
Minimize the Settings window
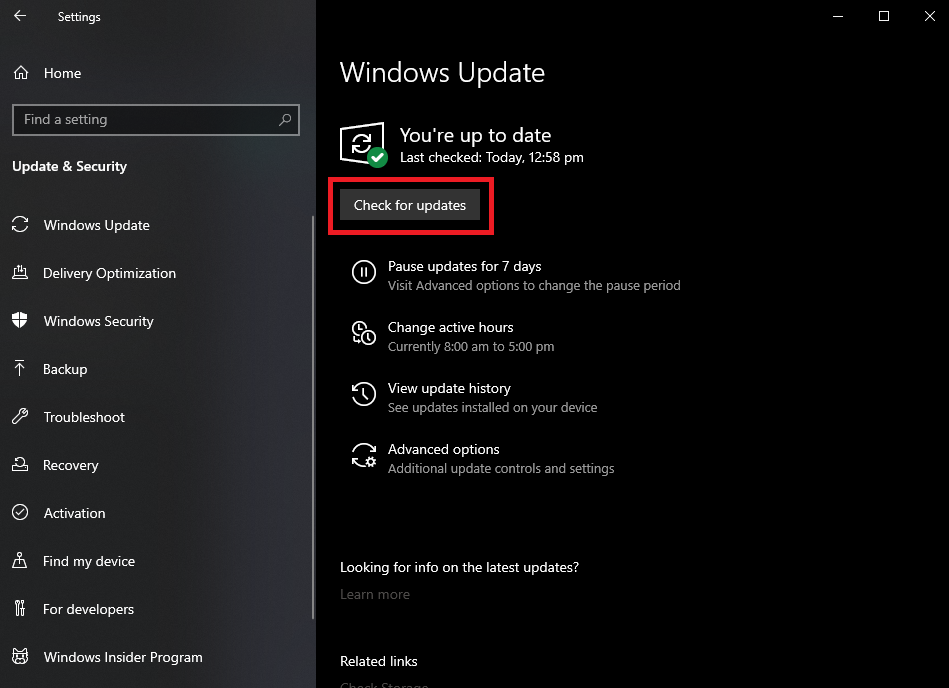(838, 16)
